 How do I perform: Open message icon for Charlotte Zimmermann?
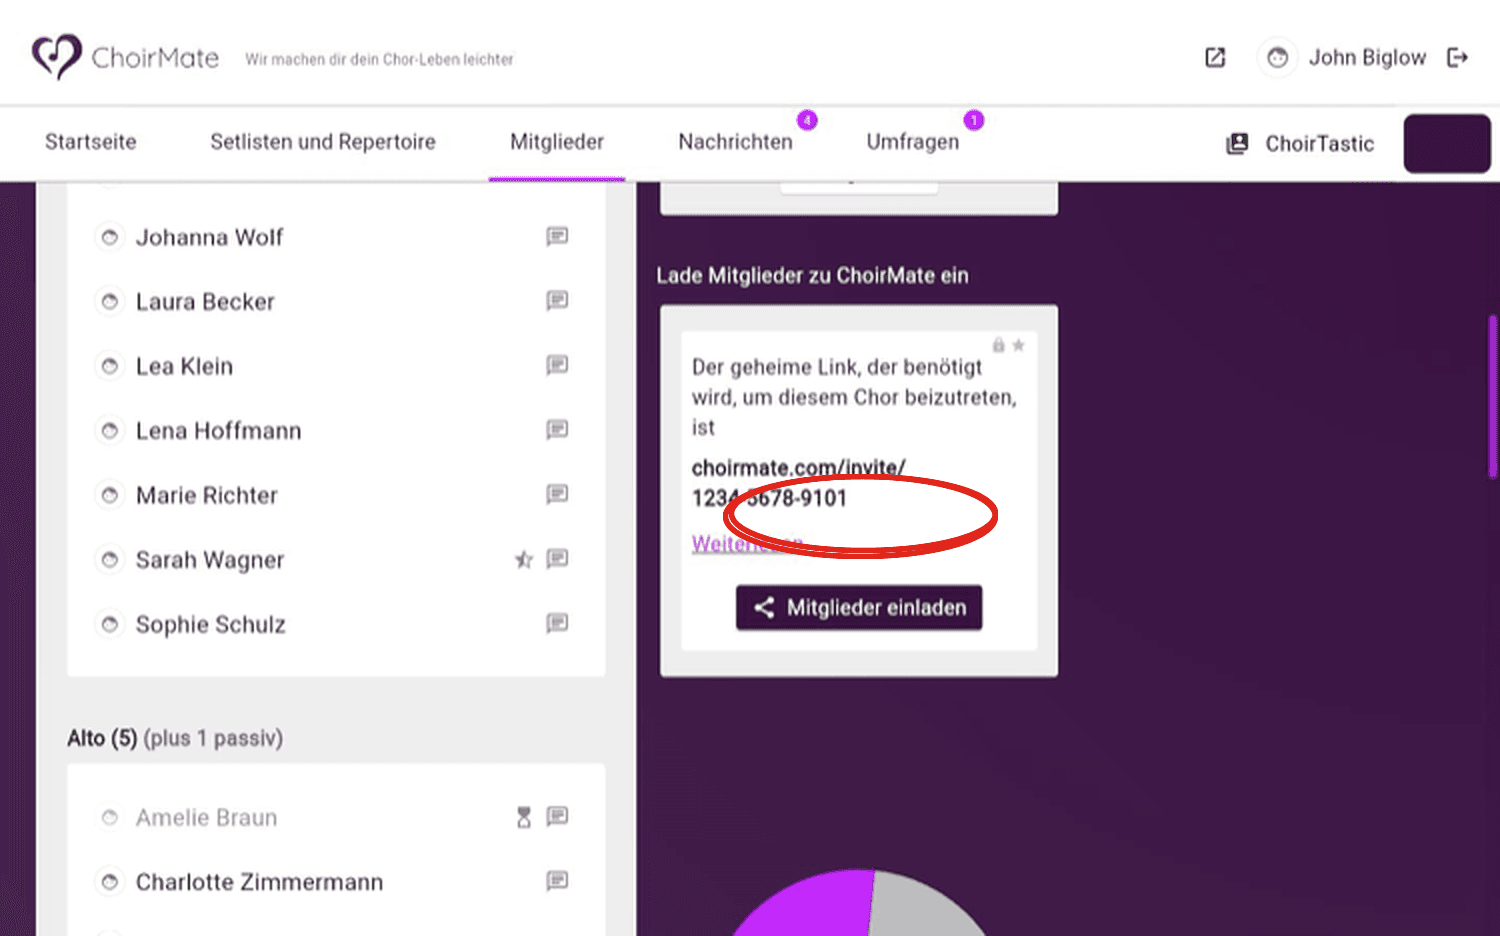557,881
